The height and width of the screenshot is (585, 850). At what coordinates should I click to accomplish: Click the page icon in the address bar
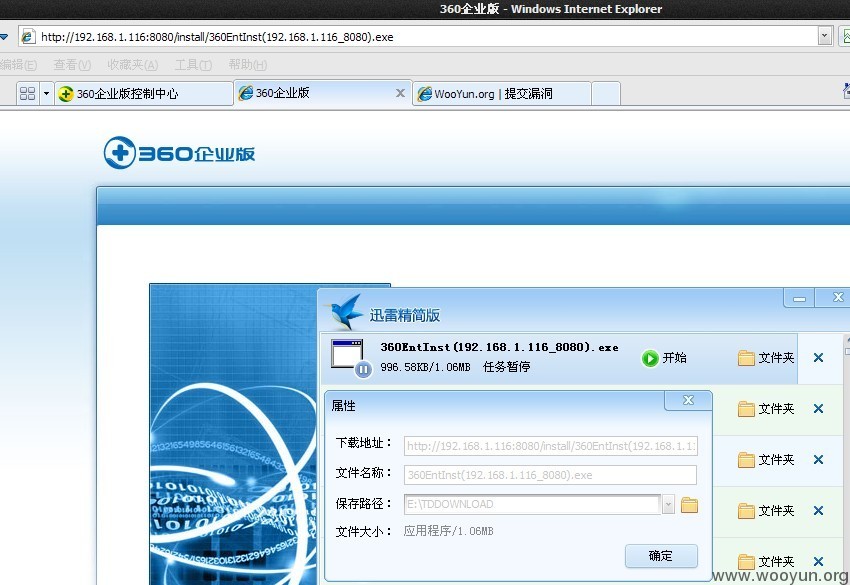tap(28, 37)
